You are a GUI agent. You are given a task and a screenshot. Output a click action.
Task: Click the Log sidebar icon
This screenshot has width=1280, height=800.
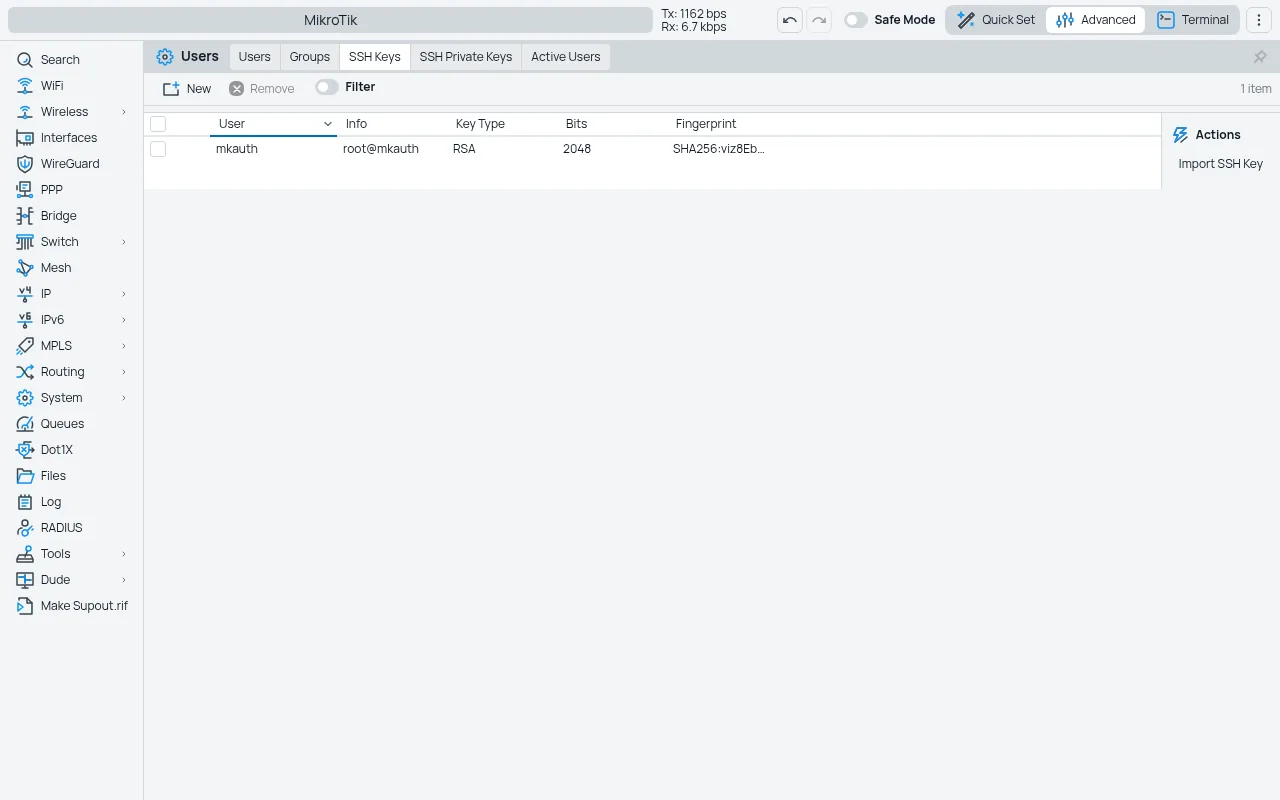pos(25,502)
